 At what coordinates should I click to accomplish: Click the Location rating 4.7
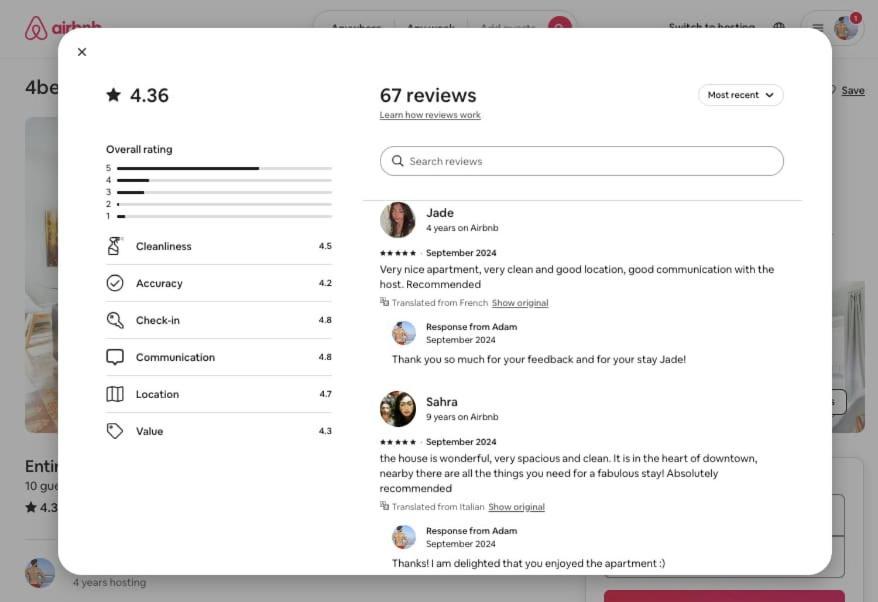(325, 394)
